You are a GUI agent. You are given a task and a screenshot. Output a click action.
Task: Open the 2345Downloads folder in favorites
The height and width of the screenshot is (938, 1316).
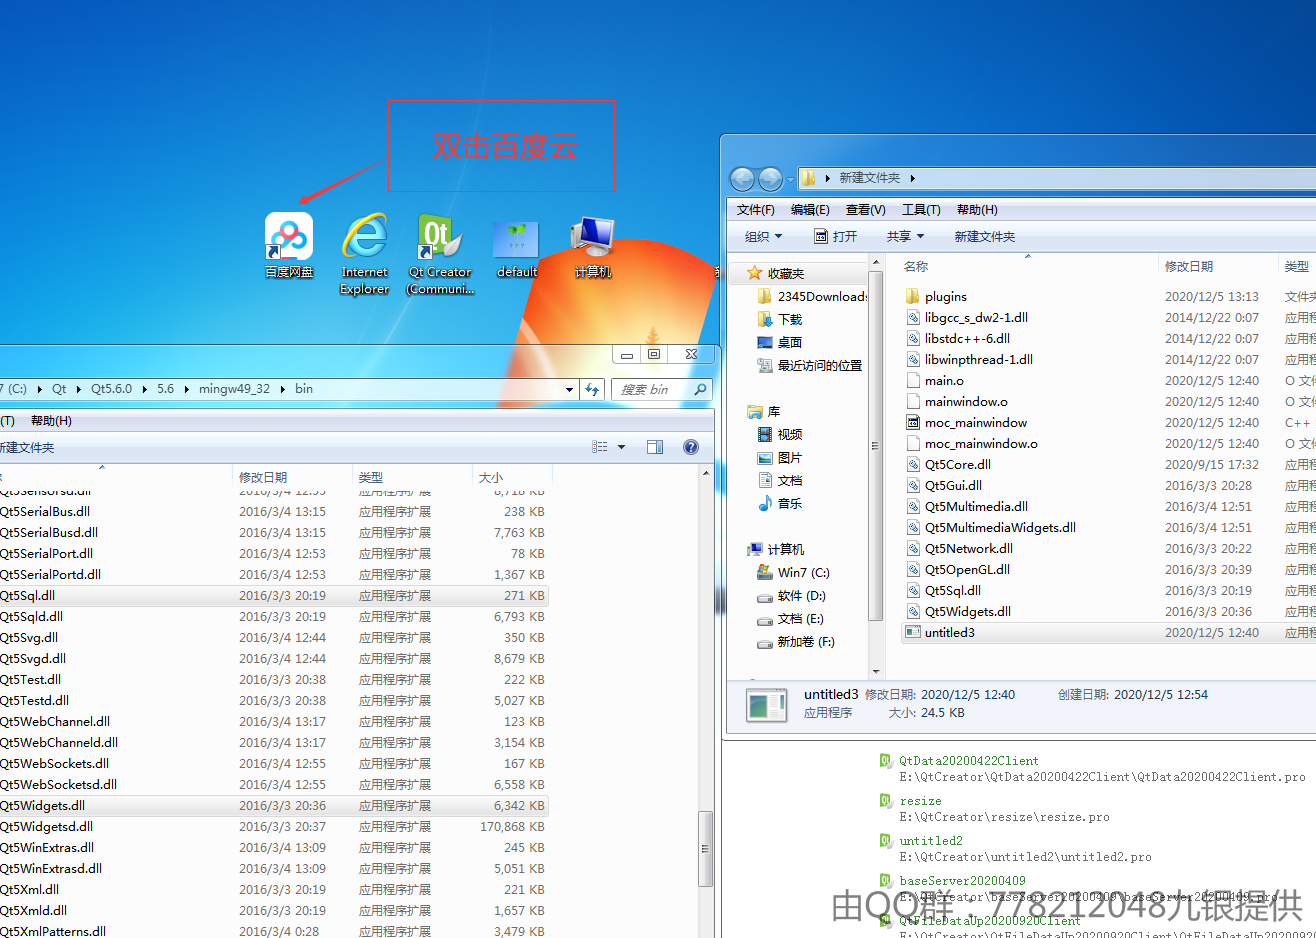tap(813, 296)
